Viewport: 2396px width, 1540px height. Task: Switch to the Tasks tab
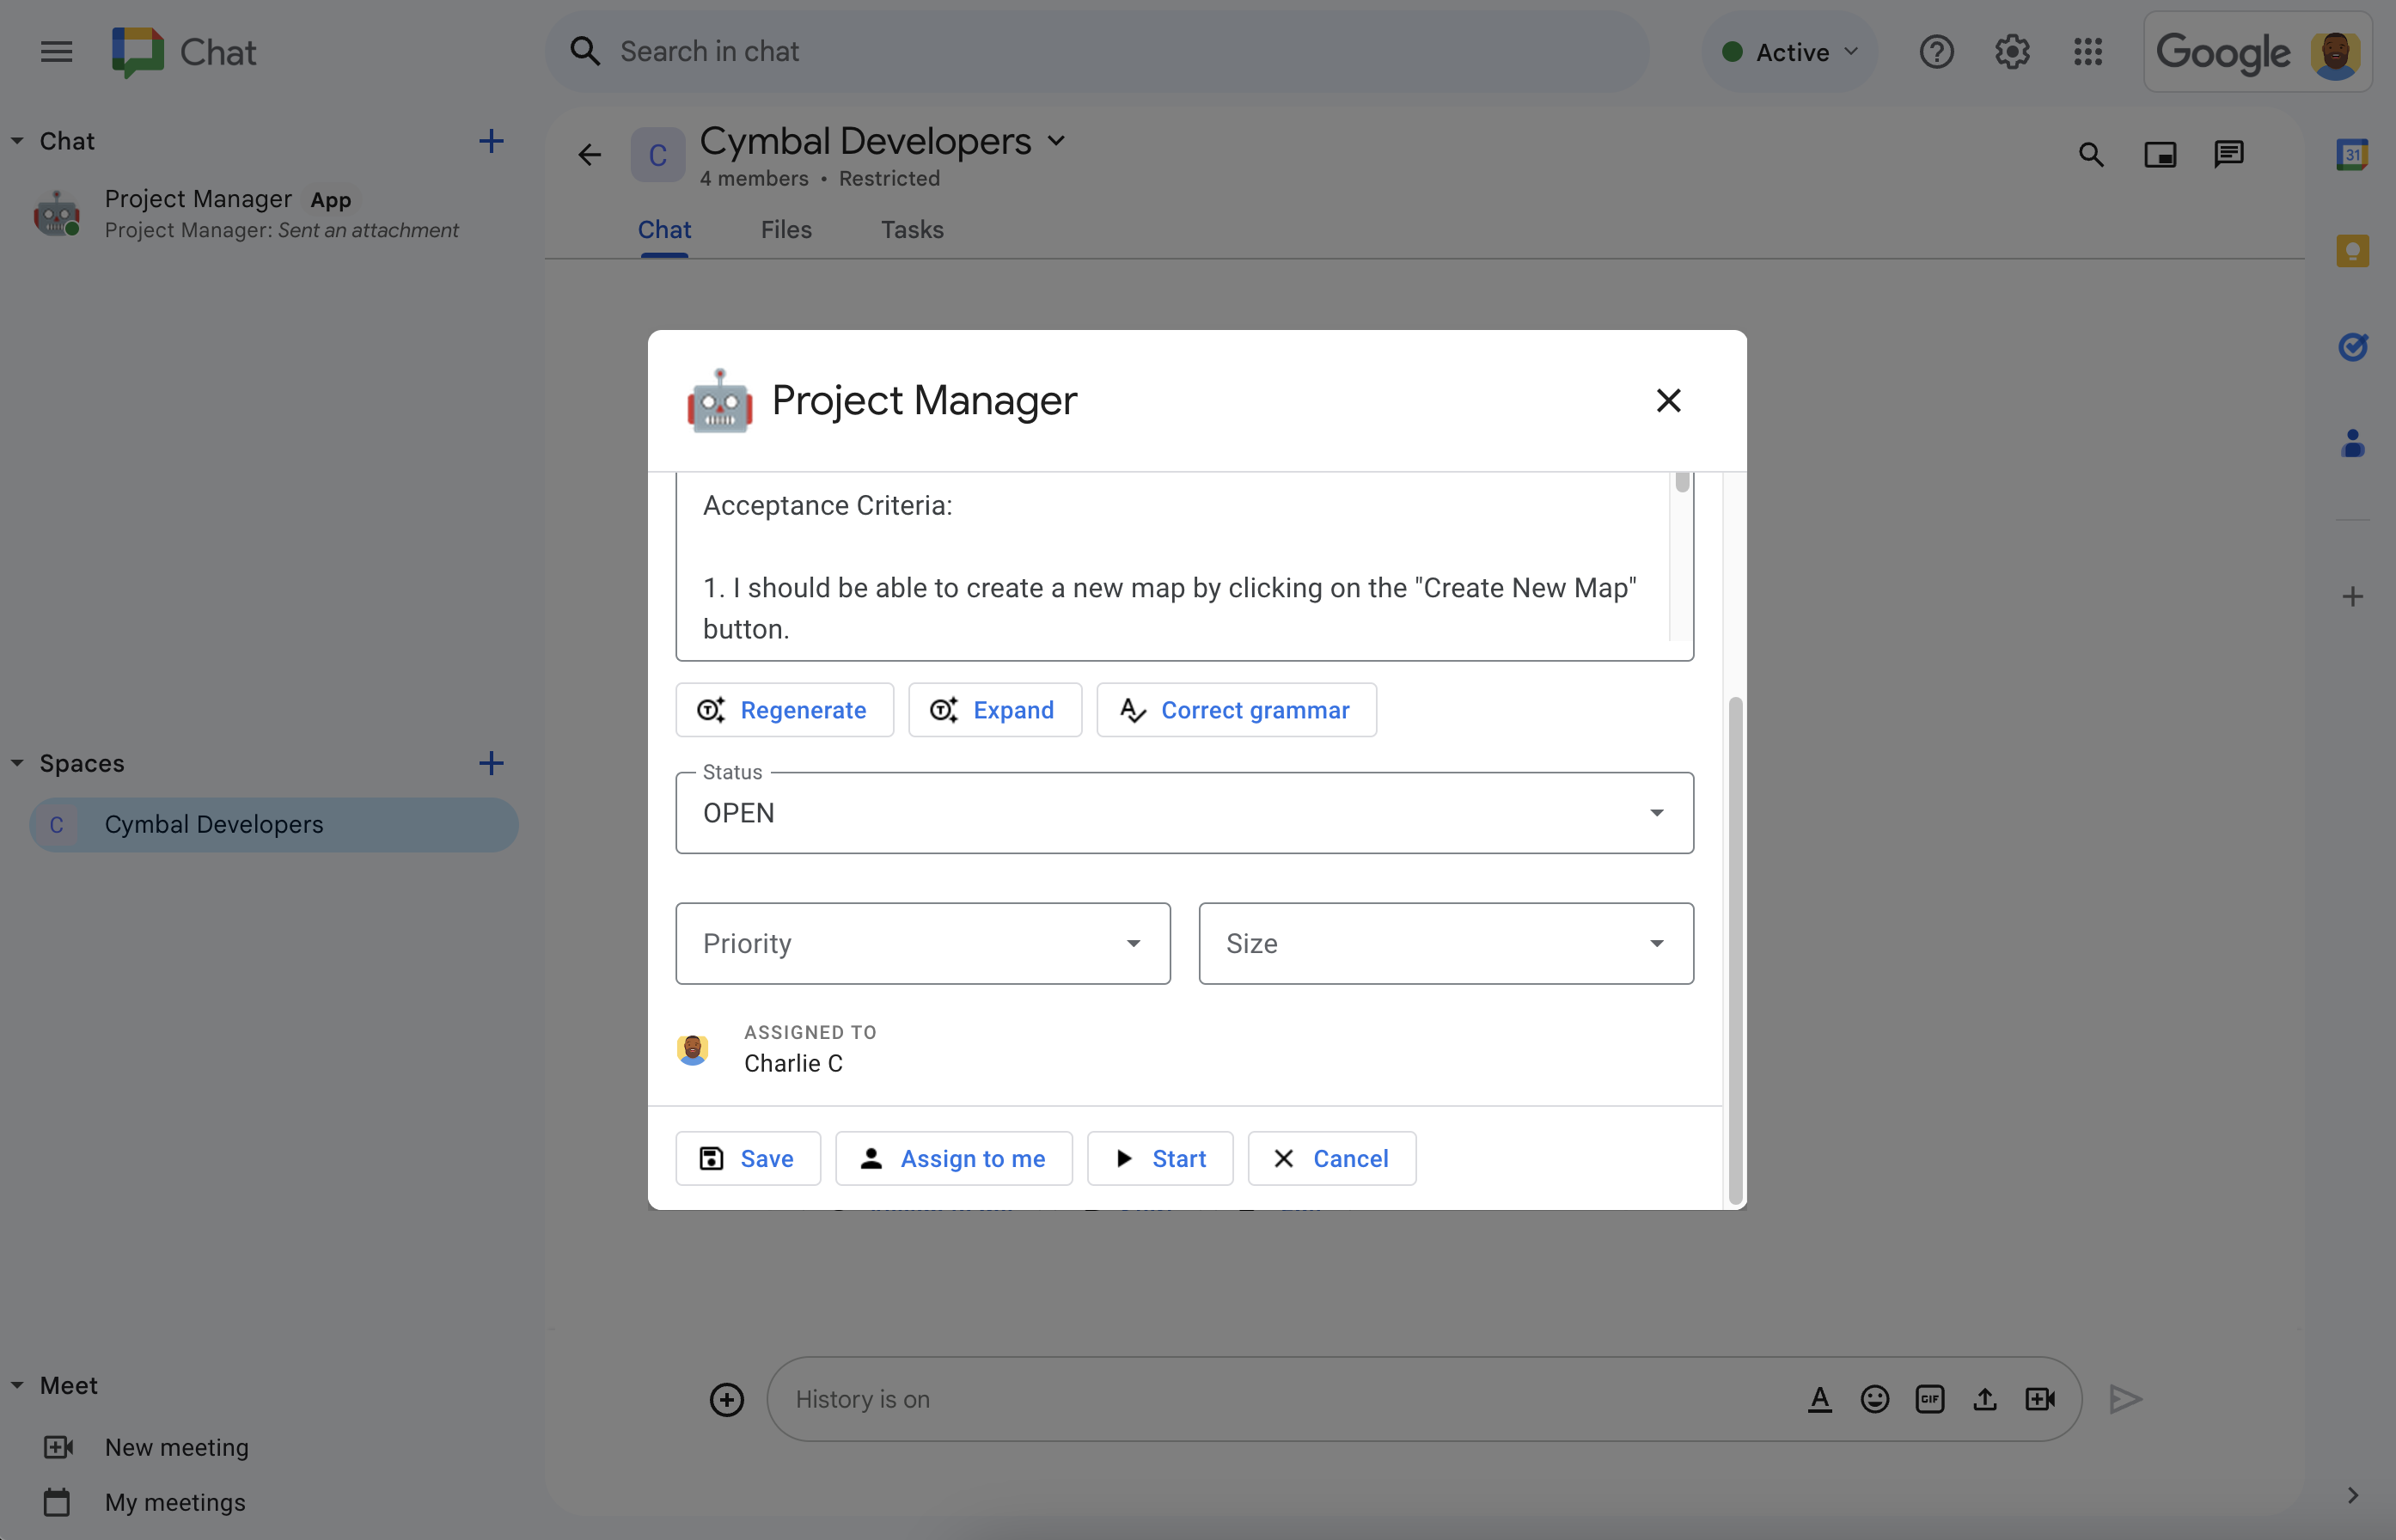pos(912,229)
